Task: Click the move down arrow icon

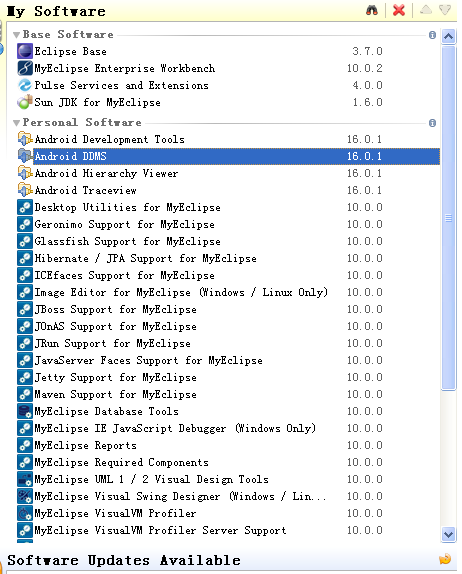Action: 445,10
